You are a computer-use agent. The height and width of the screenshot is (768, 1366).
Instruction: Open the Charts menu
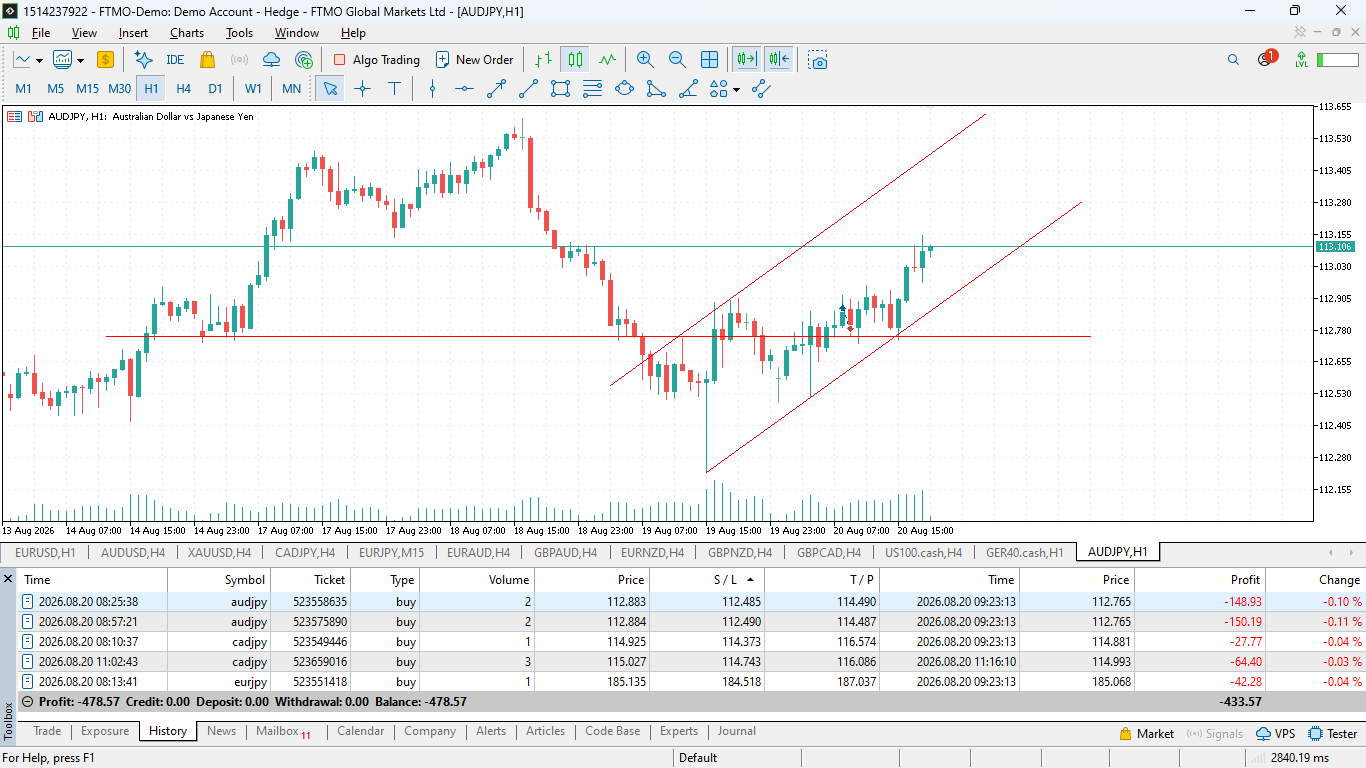click(187, 33)
